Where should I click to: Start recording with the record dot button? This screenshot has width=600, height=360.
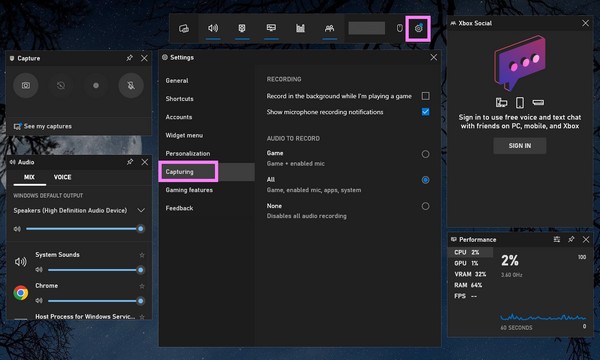pyautogui.click(x=96, y=85)
